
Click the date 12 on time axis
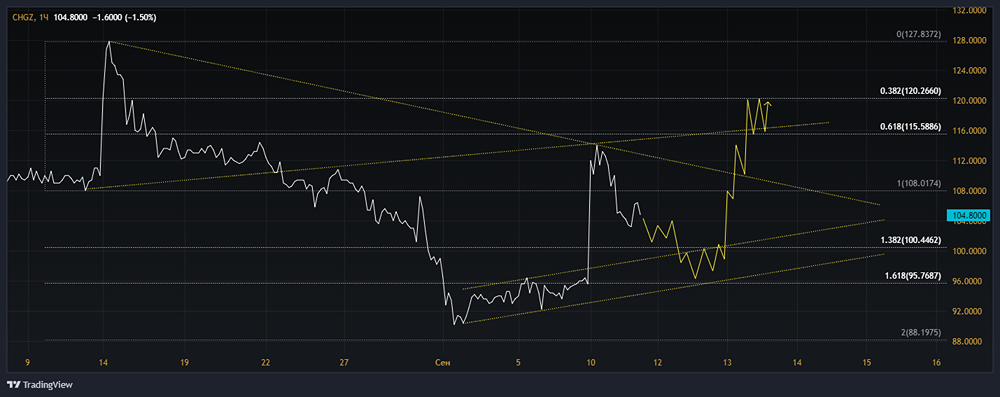658,363
